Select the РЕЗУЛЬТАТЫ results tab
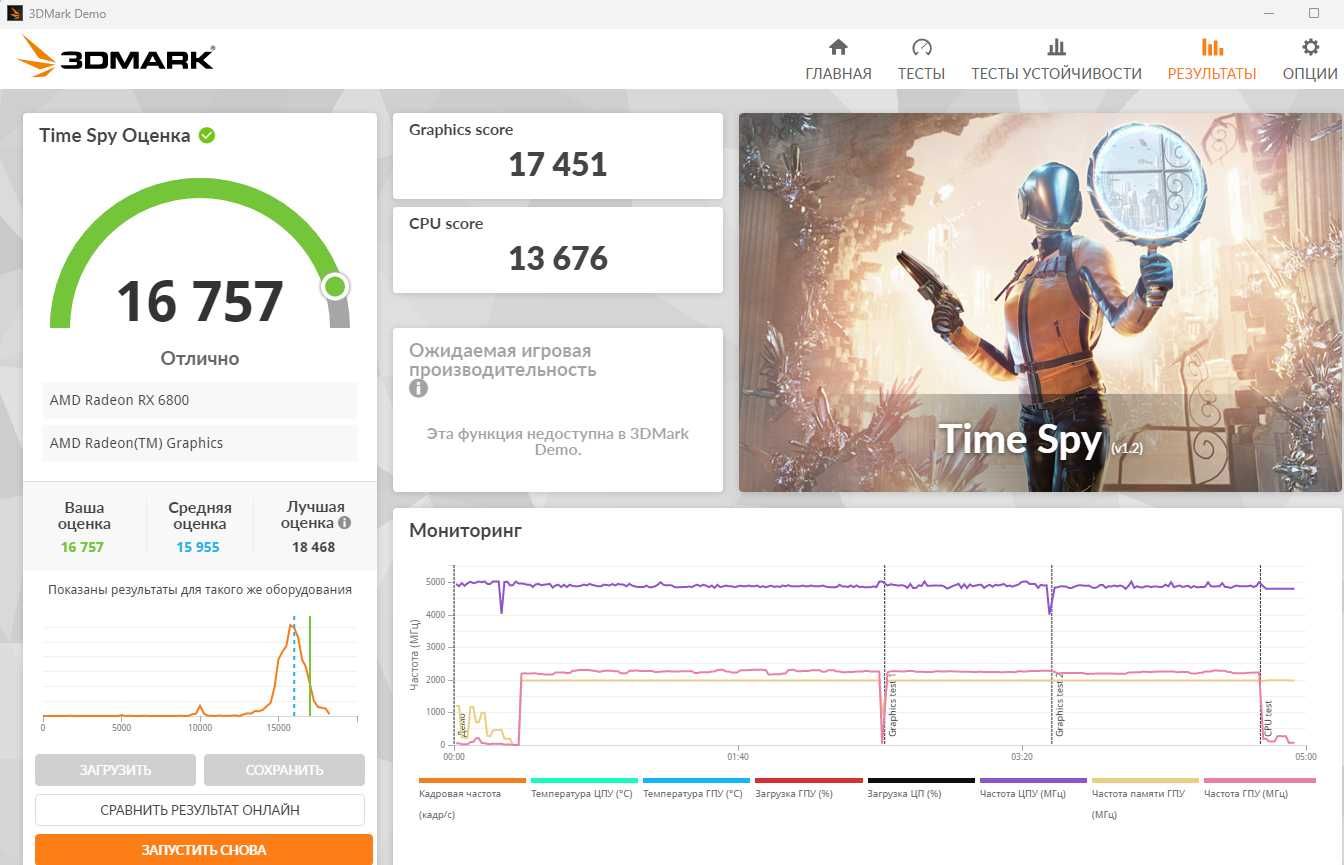This screenshot has width=1344, height=865. [x=1212, y=60]
